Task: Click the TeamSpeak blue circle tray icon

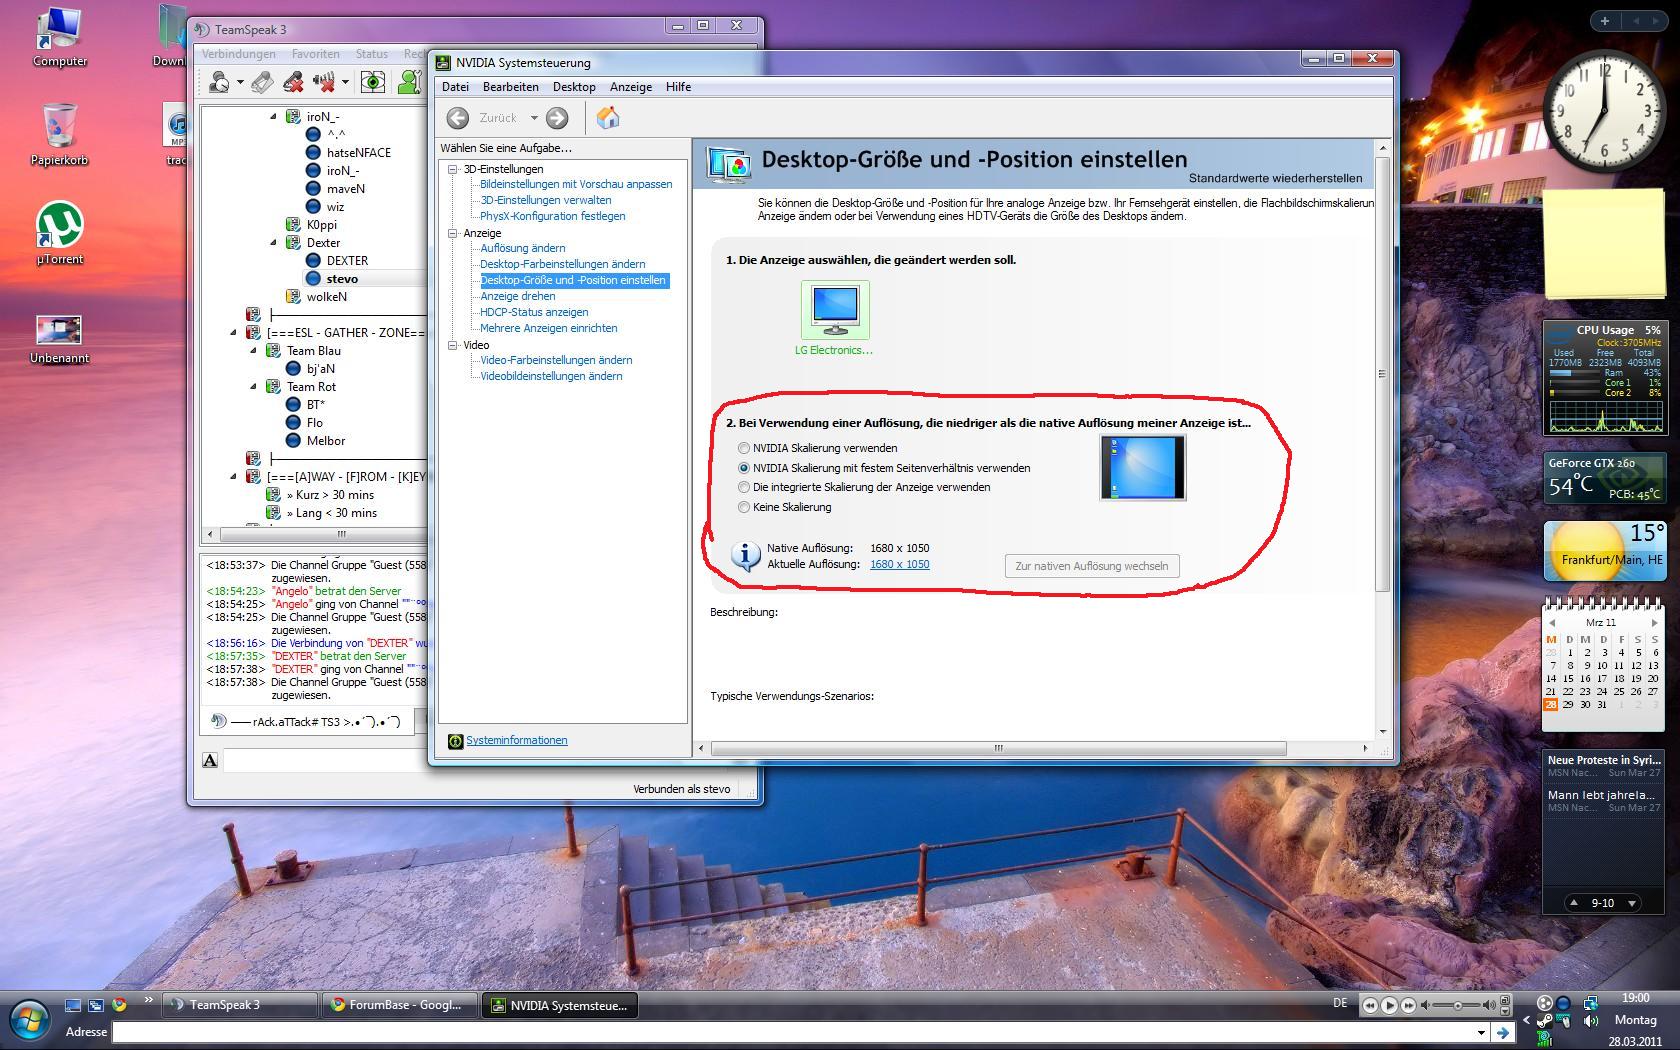Action: click(x=1563, y=1003)
